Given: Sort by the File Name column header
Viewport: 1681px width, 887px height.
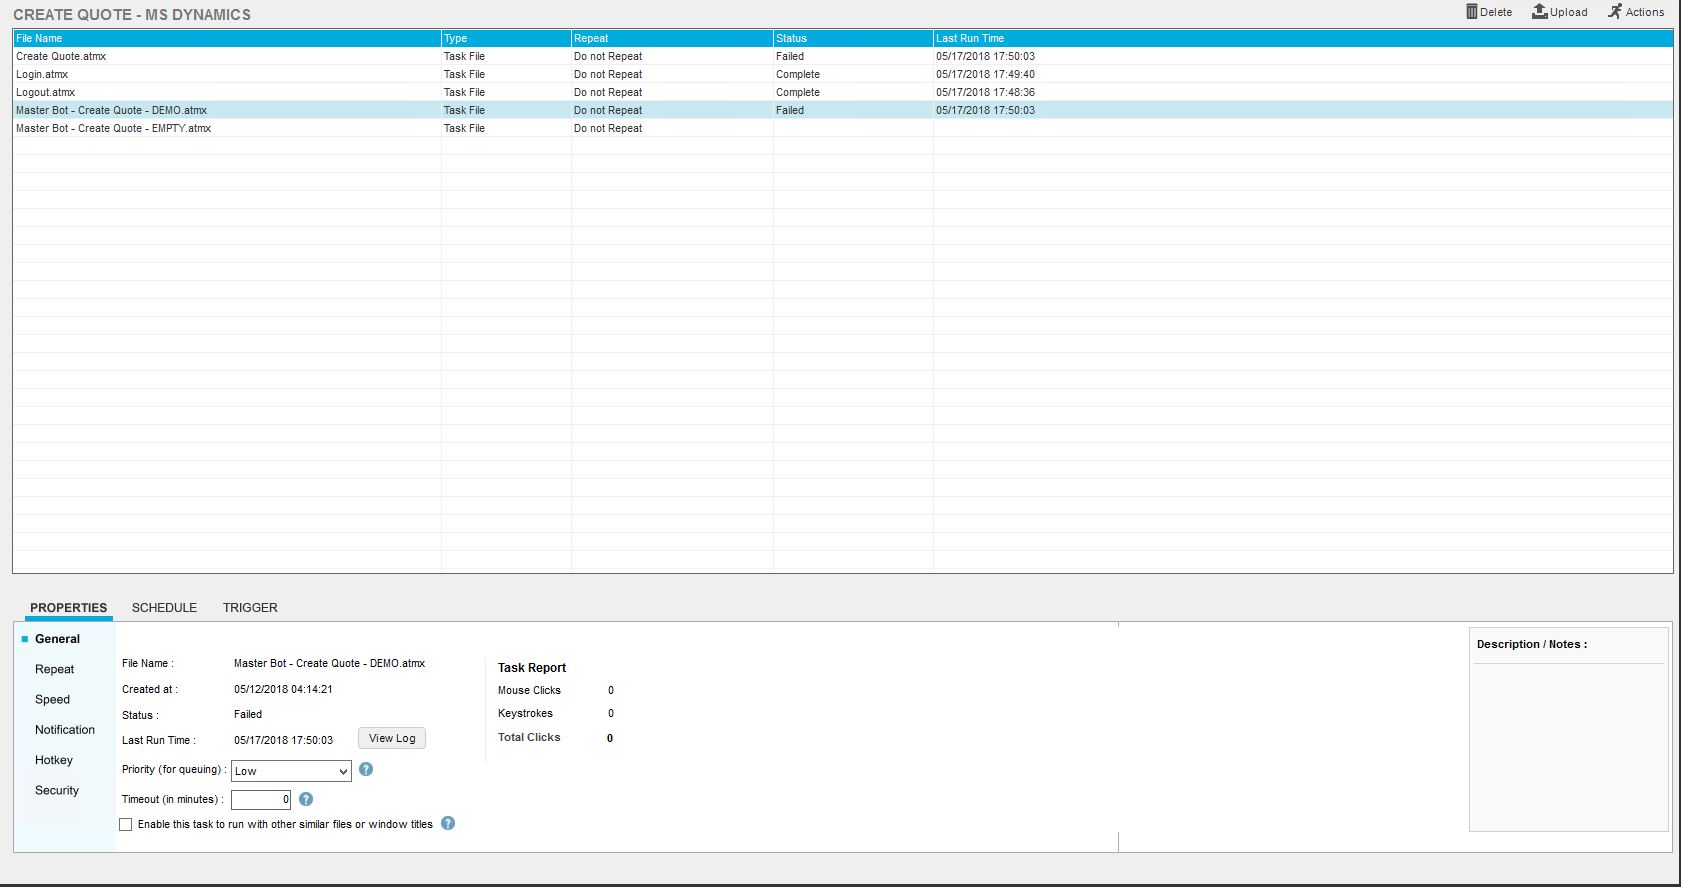Looking at the screenshot, I should click(227, 38).
